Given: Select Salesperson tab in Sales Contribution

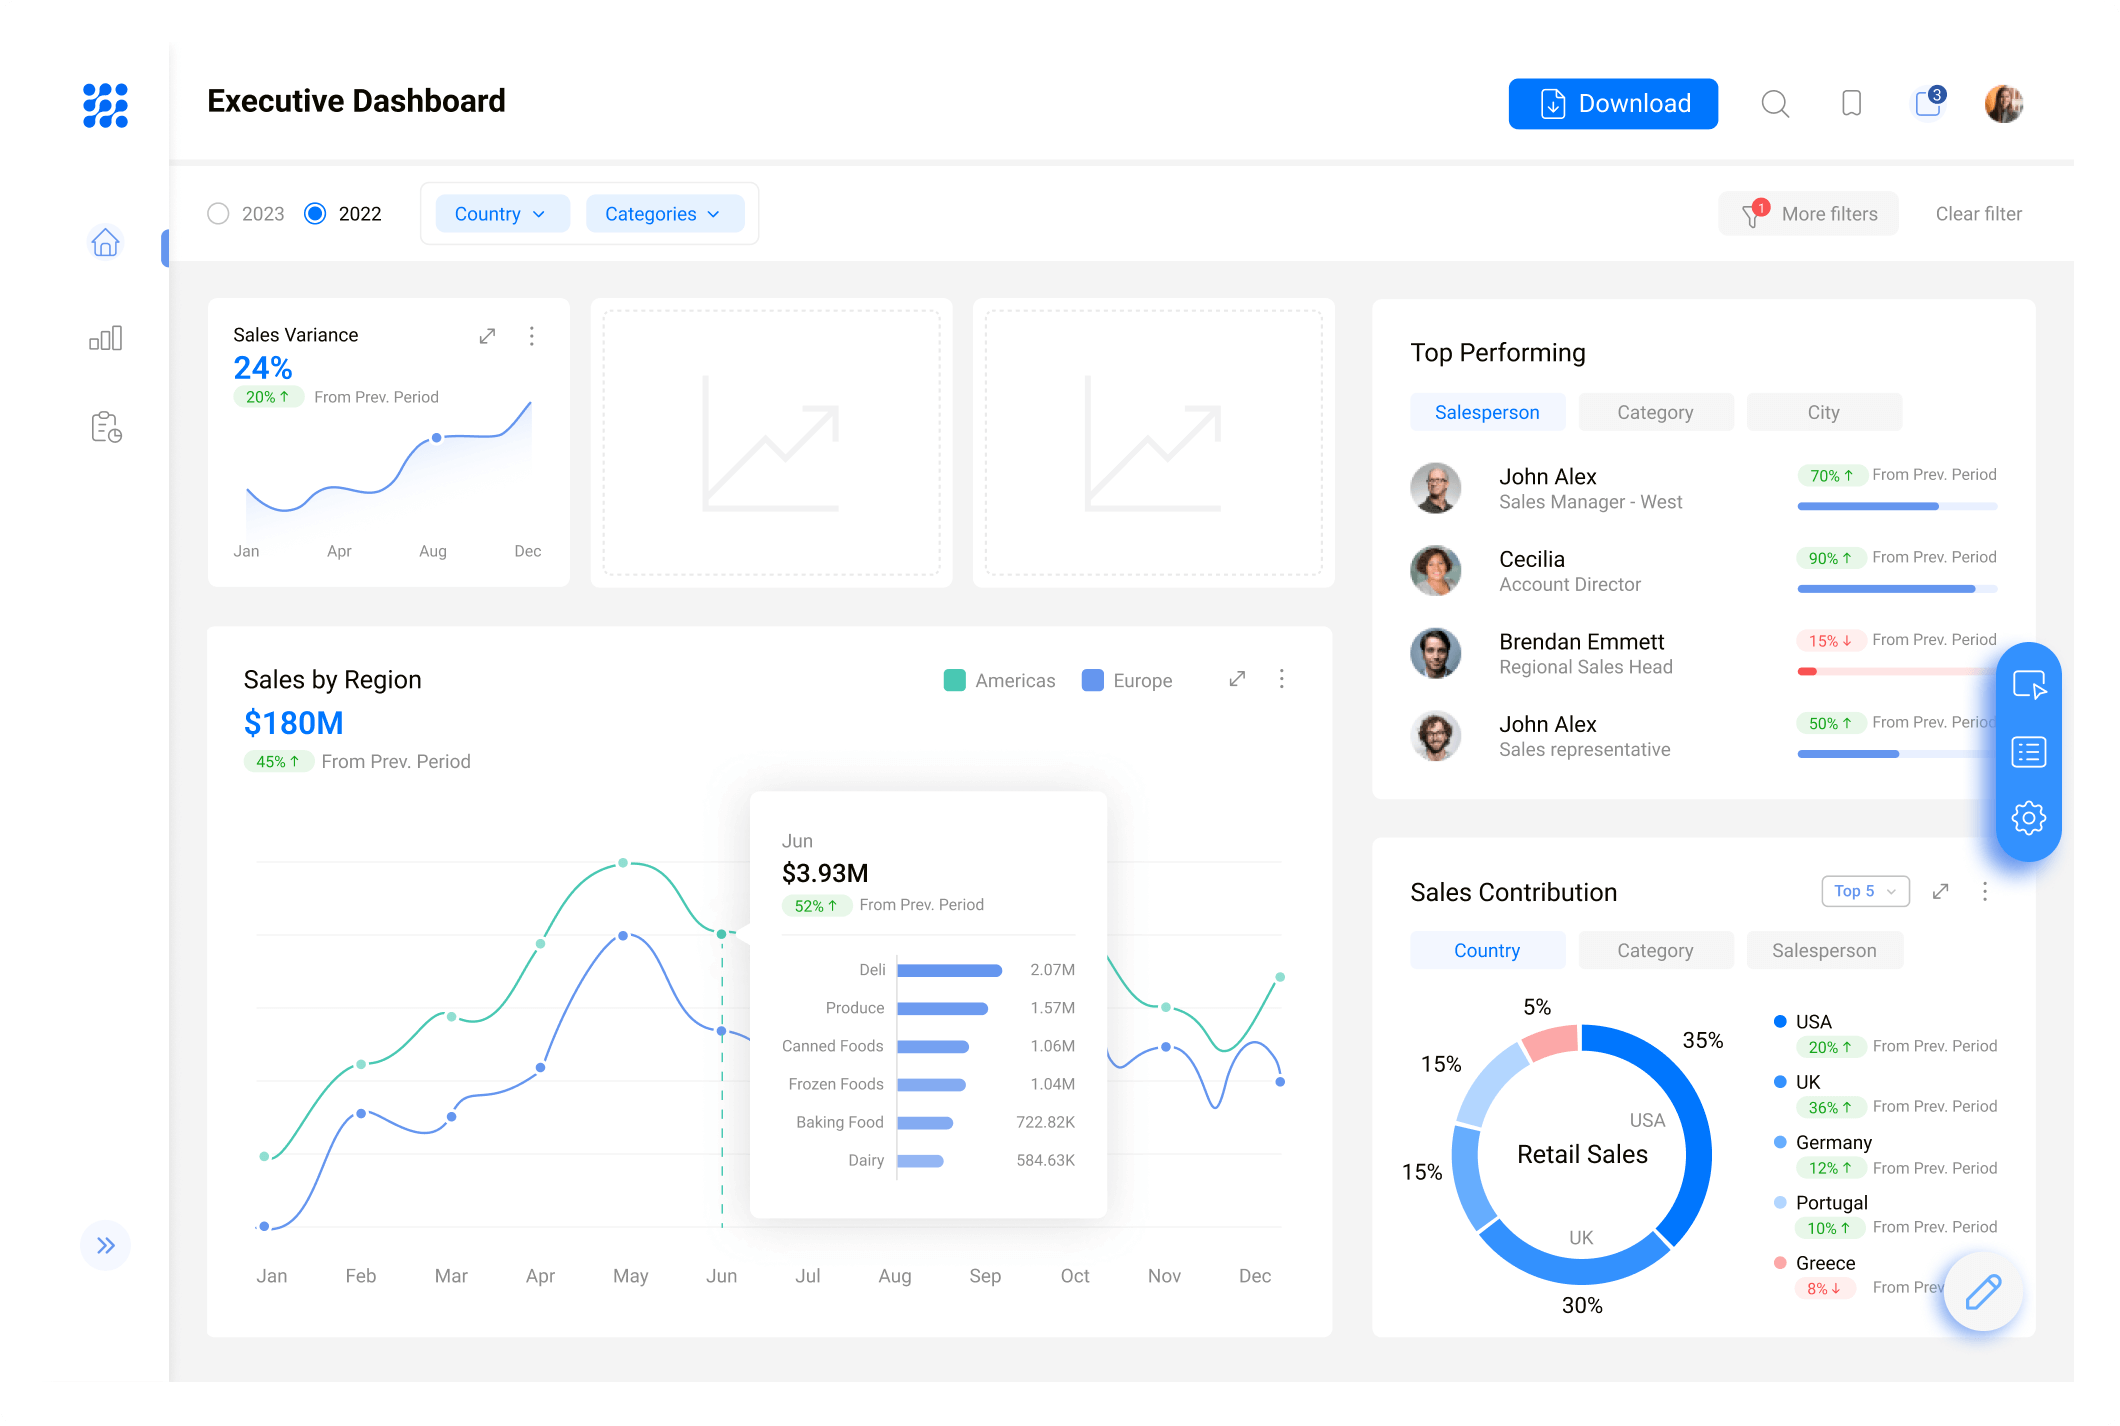Looking at the screenshot, I should coord(1824,950).
